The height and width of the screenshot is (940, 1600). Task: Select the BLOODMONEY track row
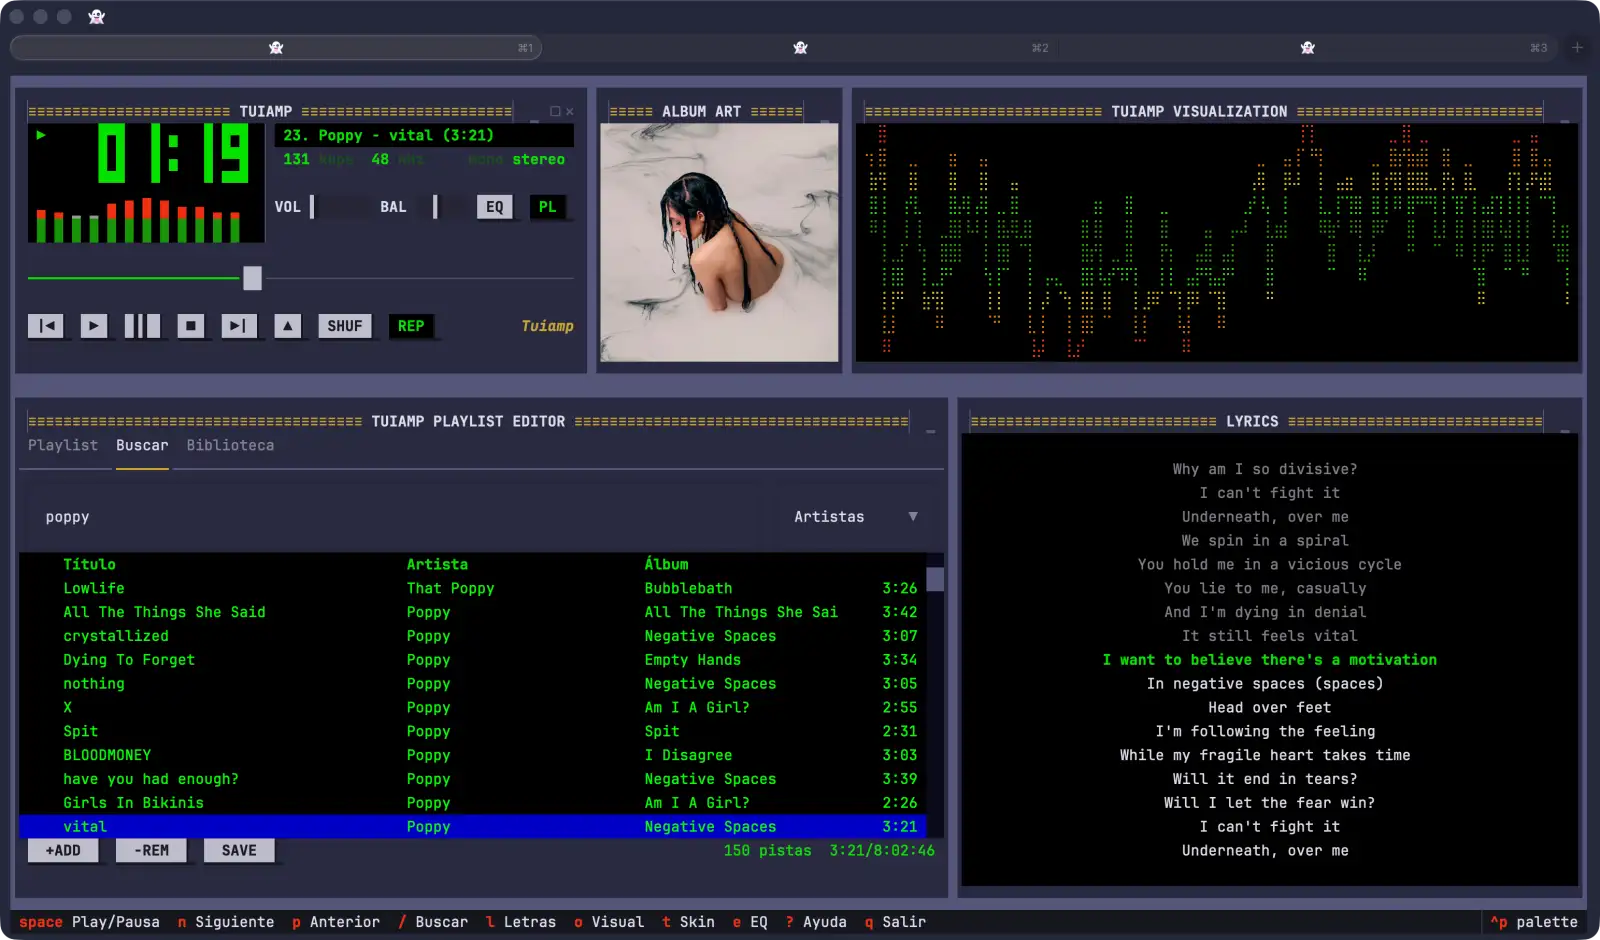tap(472, 755)
